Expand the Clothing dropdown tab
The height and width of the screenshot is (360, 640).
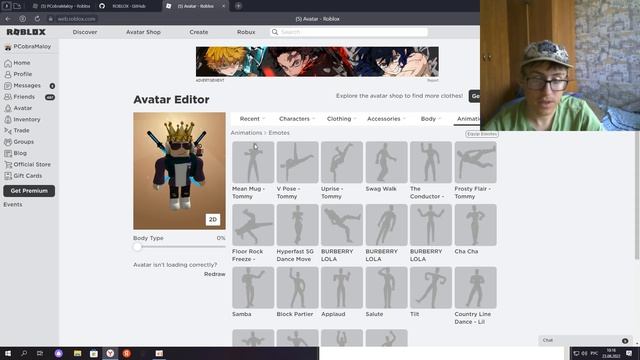coord(341,119)
